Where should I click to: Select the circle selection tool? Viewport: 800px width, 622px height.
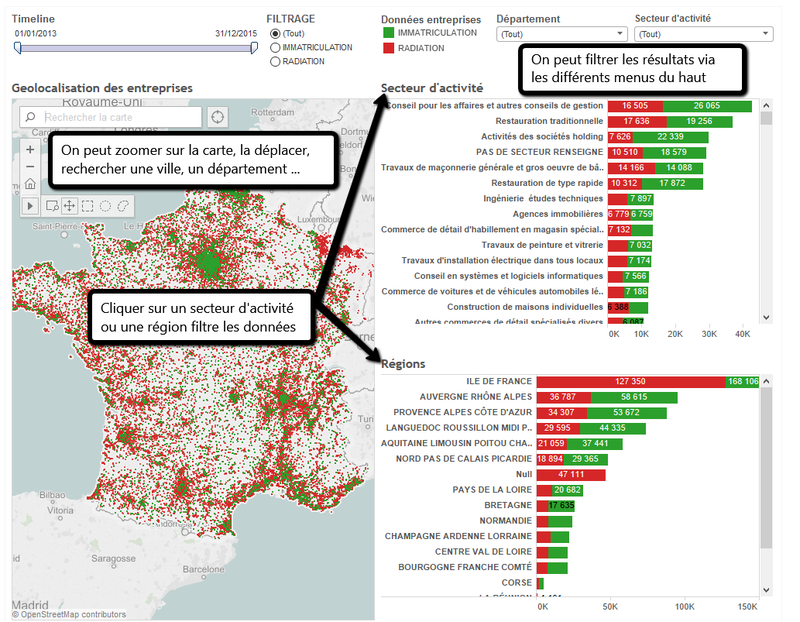point(106,204)
